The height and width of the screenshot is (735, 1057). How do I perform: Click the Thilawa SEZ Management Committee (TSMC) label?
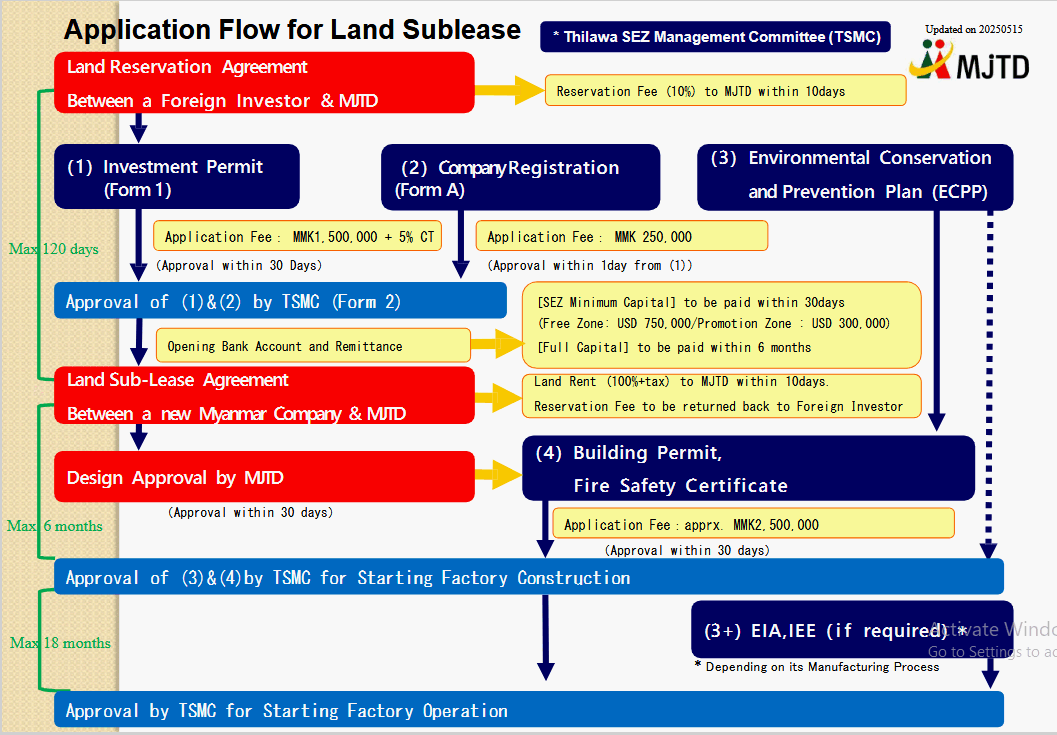(x=715, y=38)
